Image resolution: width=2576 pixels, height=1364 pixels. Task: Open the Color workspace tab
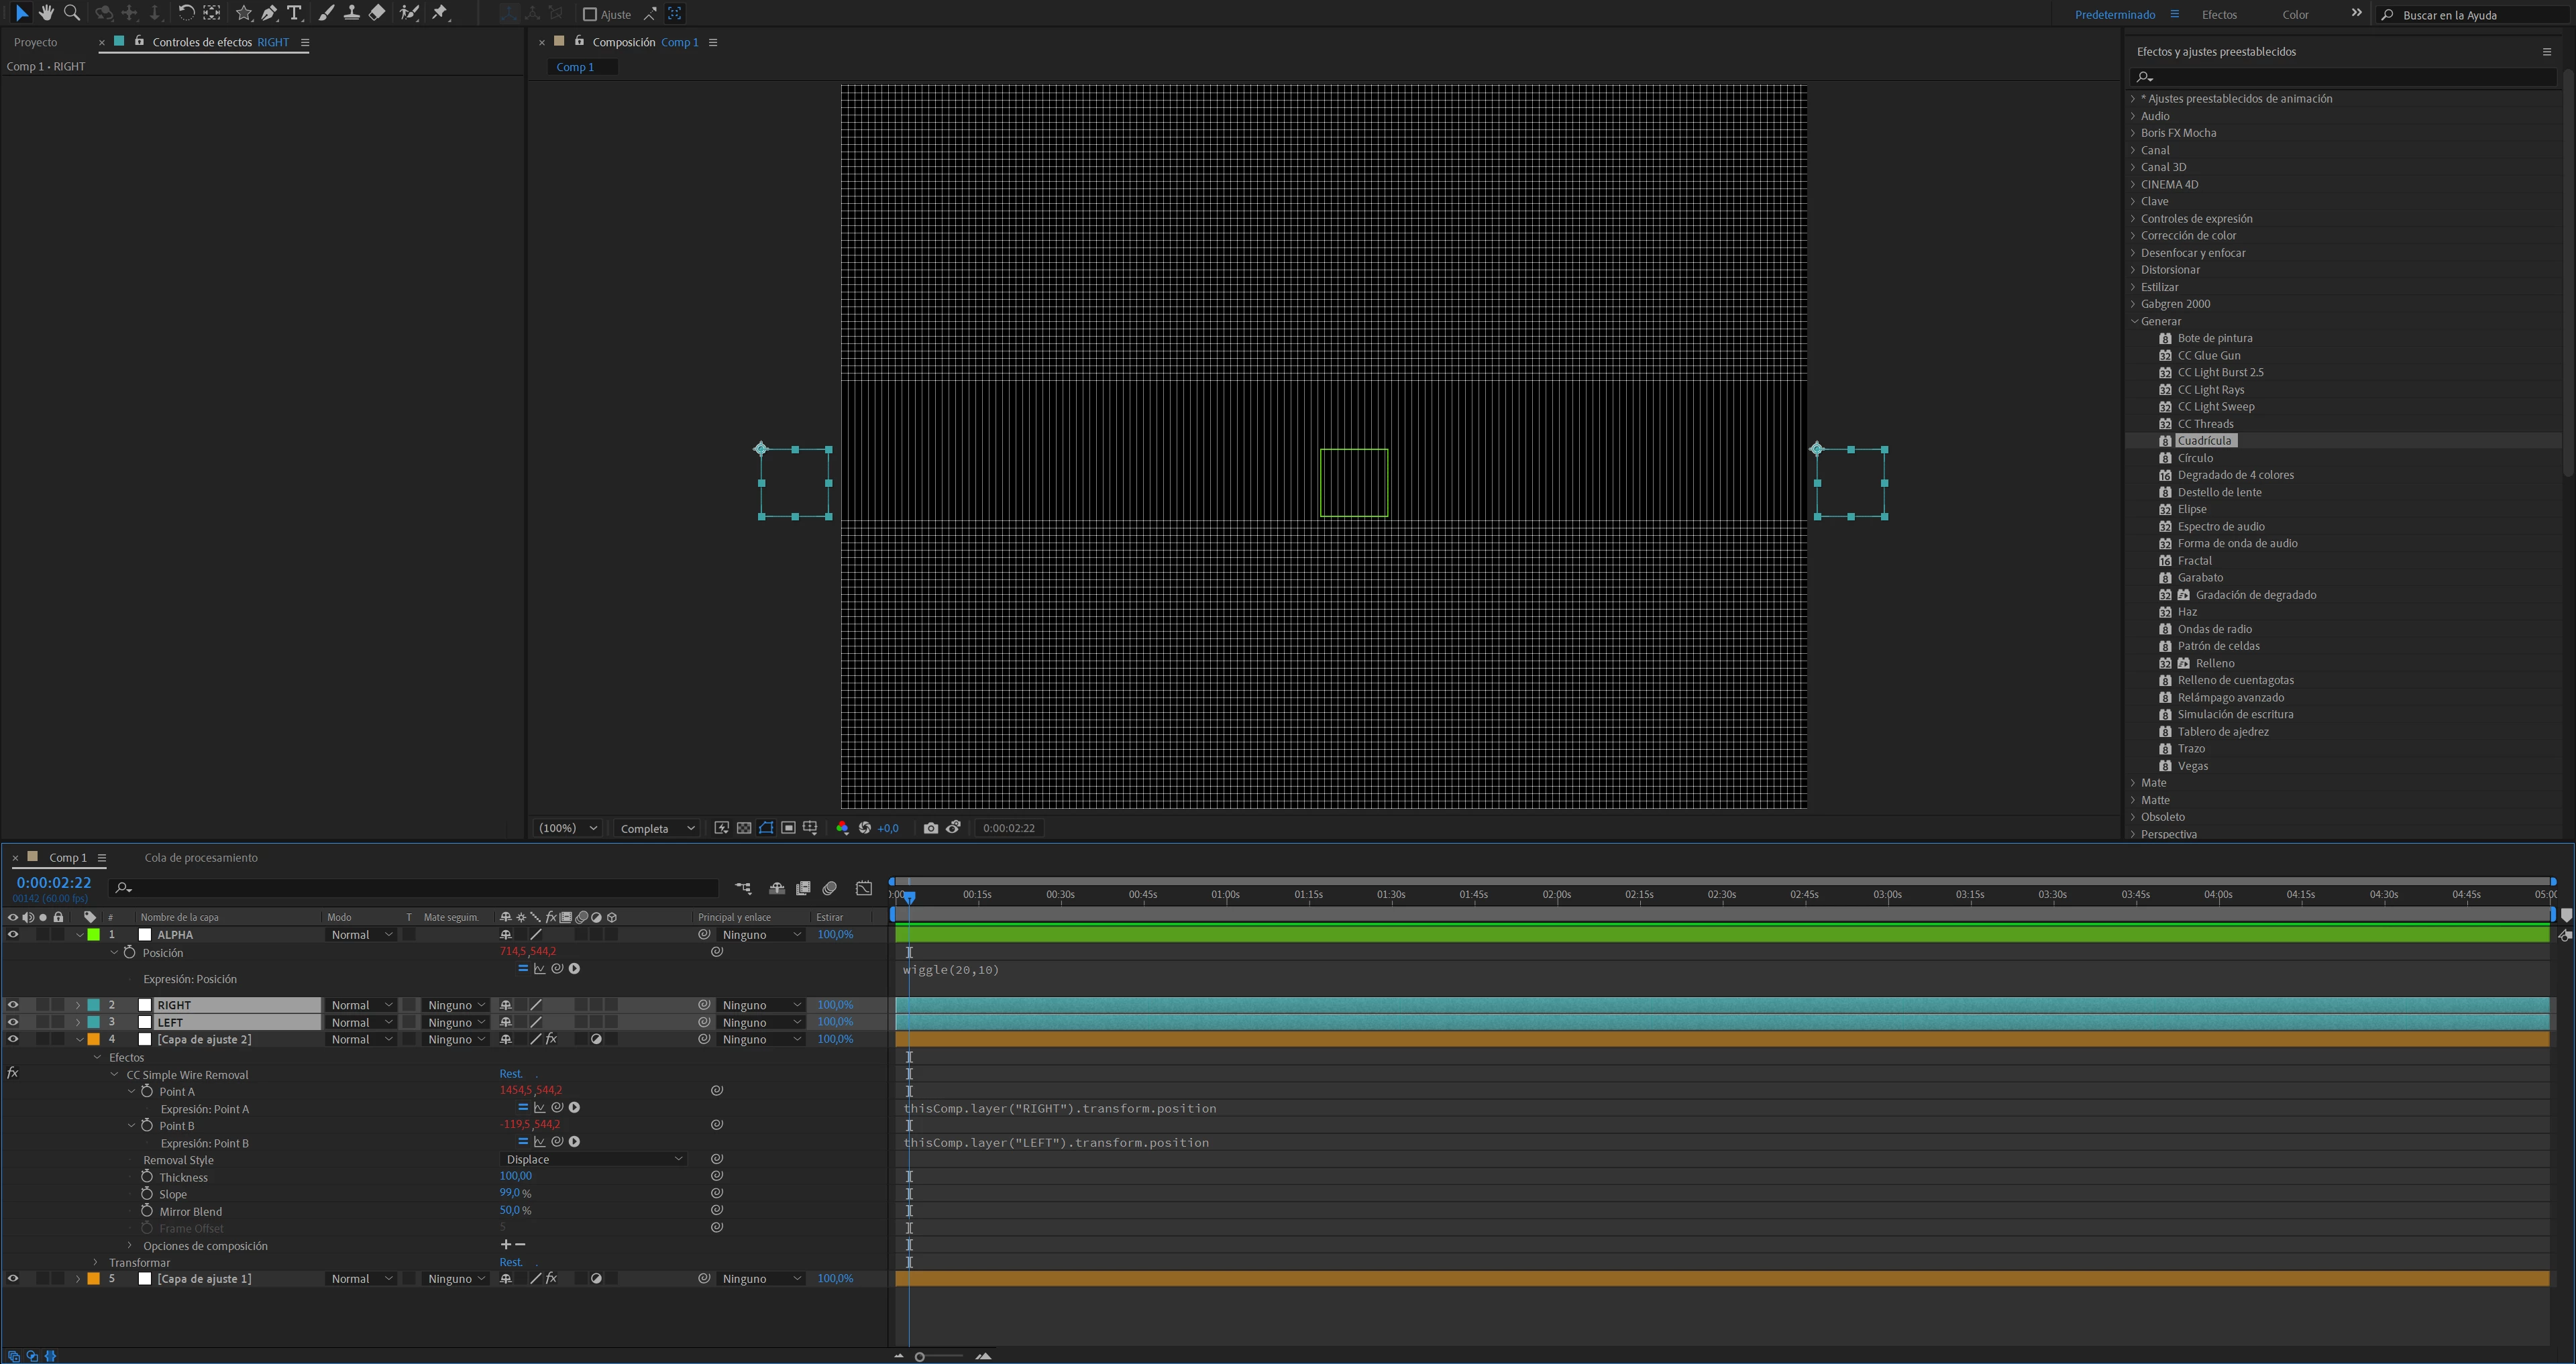click(x=2295, y=14)
